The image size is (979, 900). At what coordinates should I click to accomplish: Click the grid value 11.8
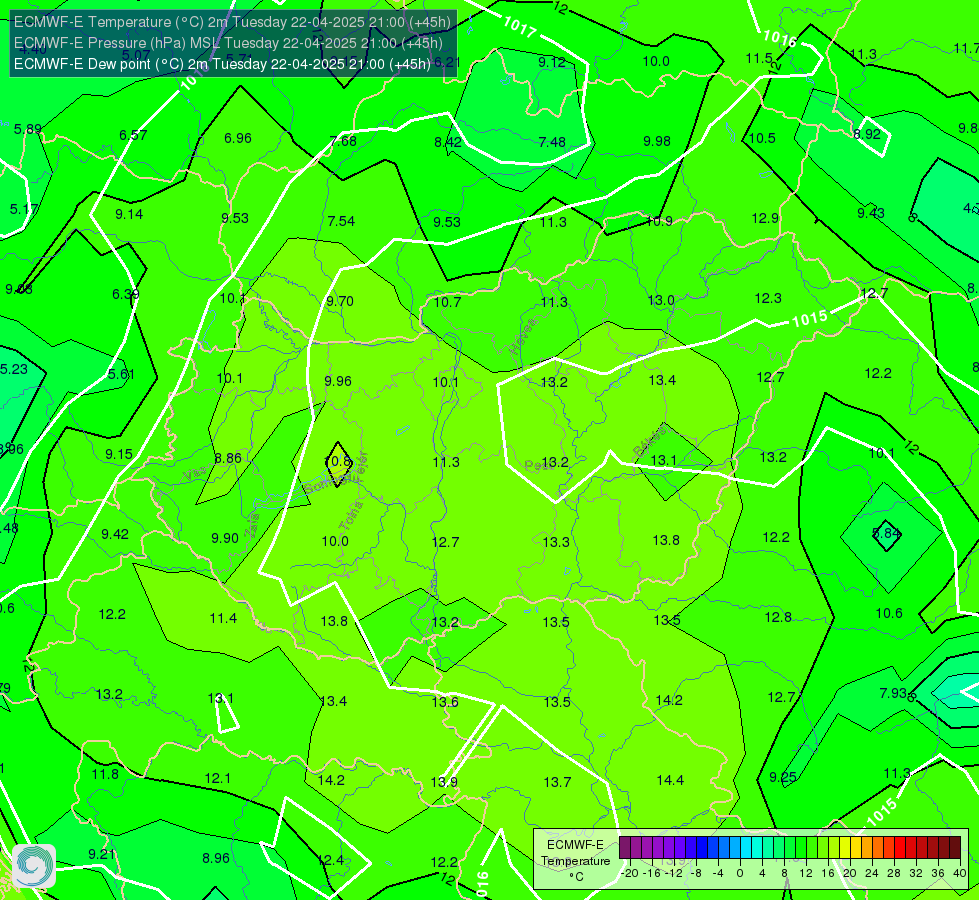click(105, 774)
